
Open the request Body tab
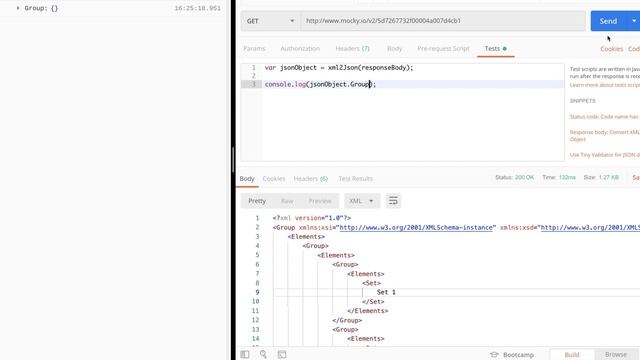pos(394,48)
